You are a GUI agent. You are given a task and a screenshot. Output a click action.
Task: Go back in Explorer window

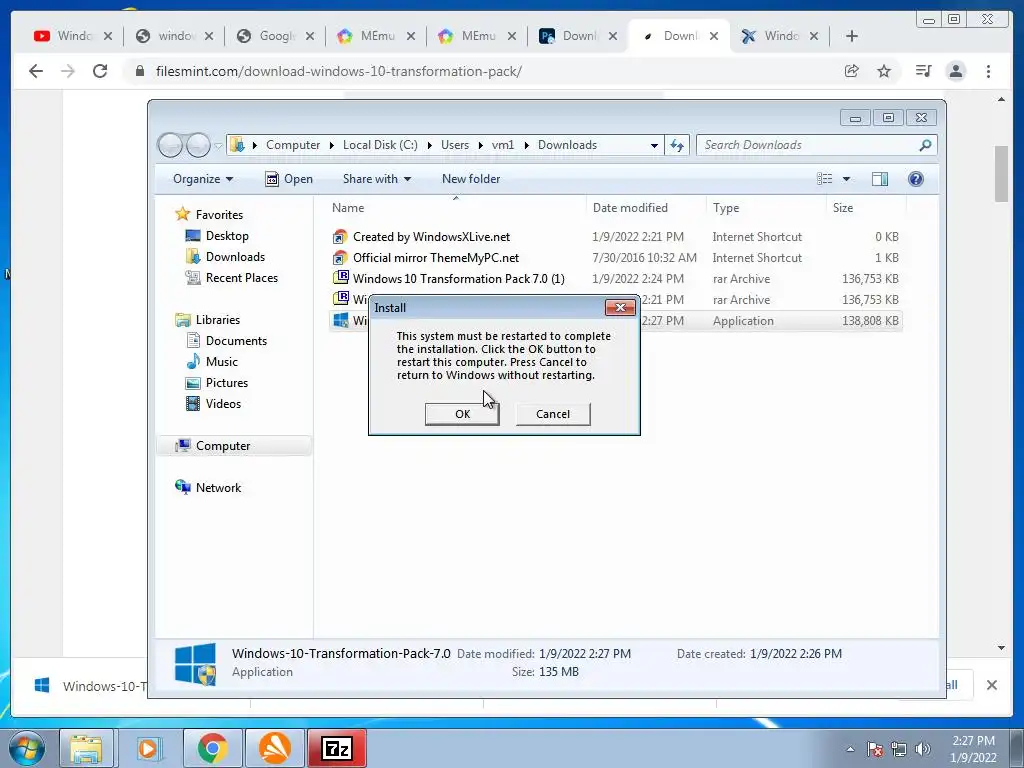point(170,145)
